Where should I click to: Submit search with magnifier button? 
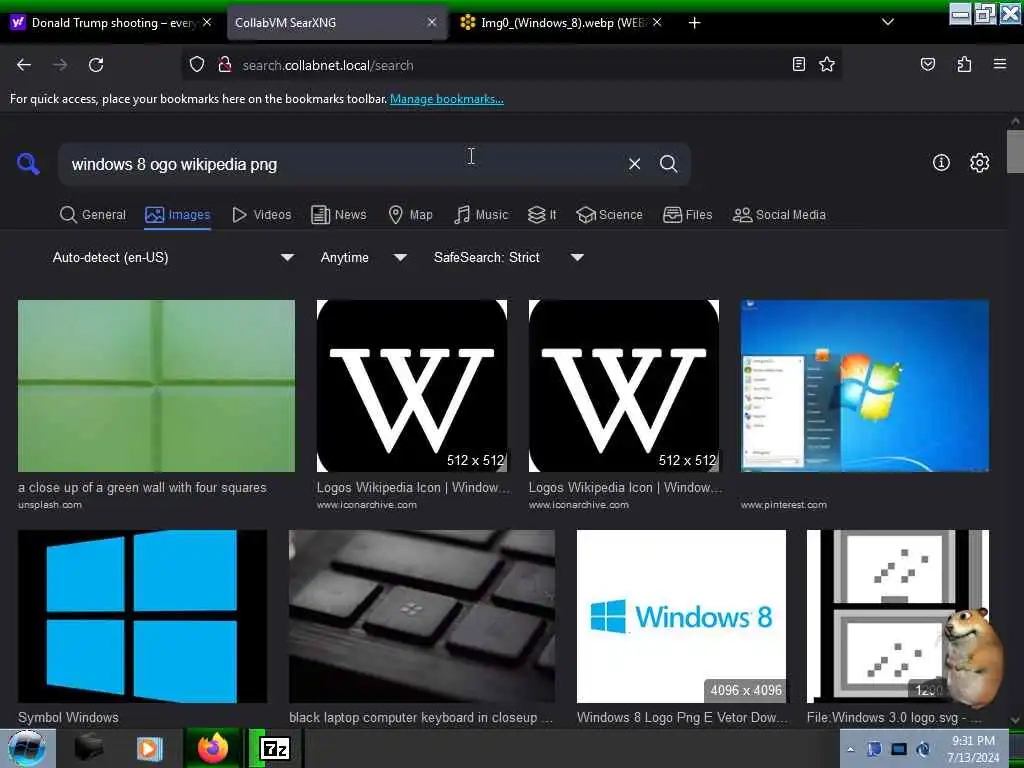(x=668, y=164)
